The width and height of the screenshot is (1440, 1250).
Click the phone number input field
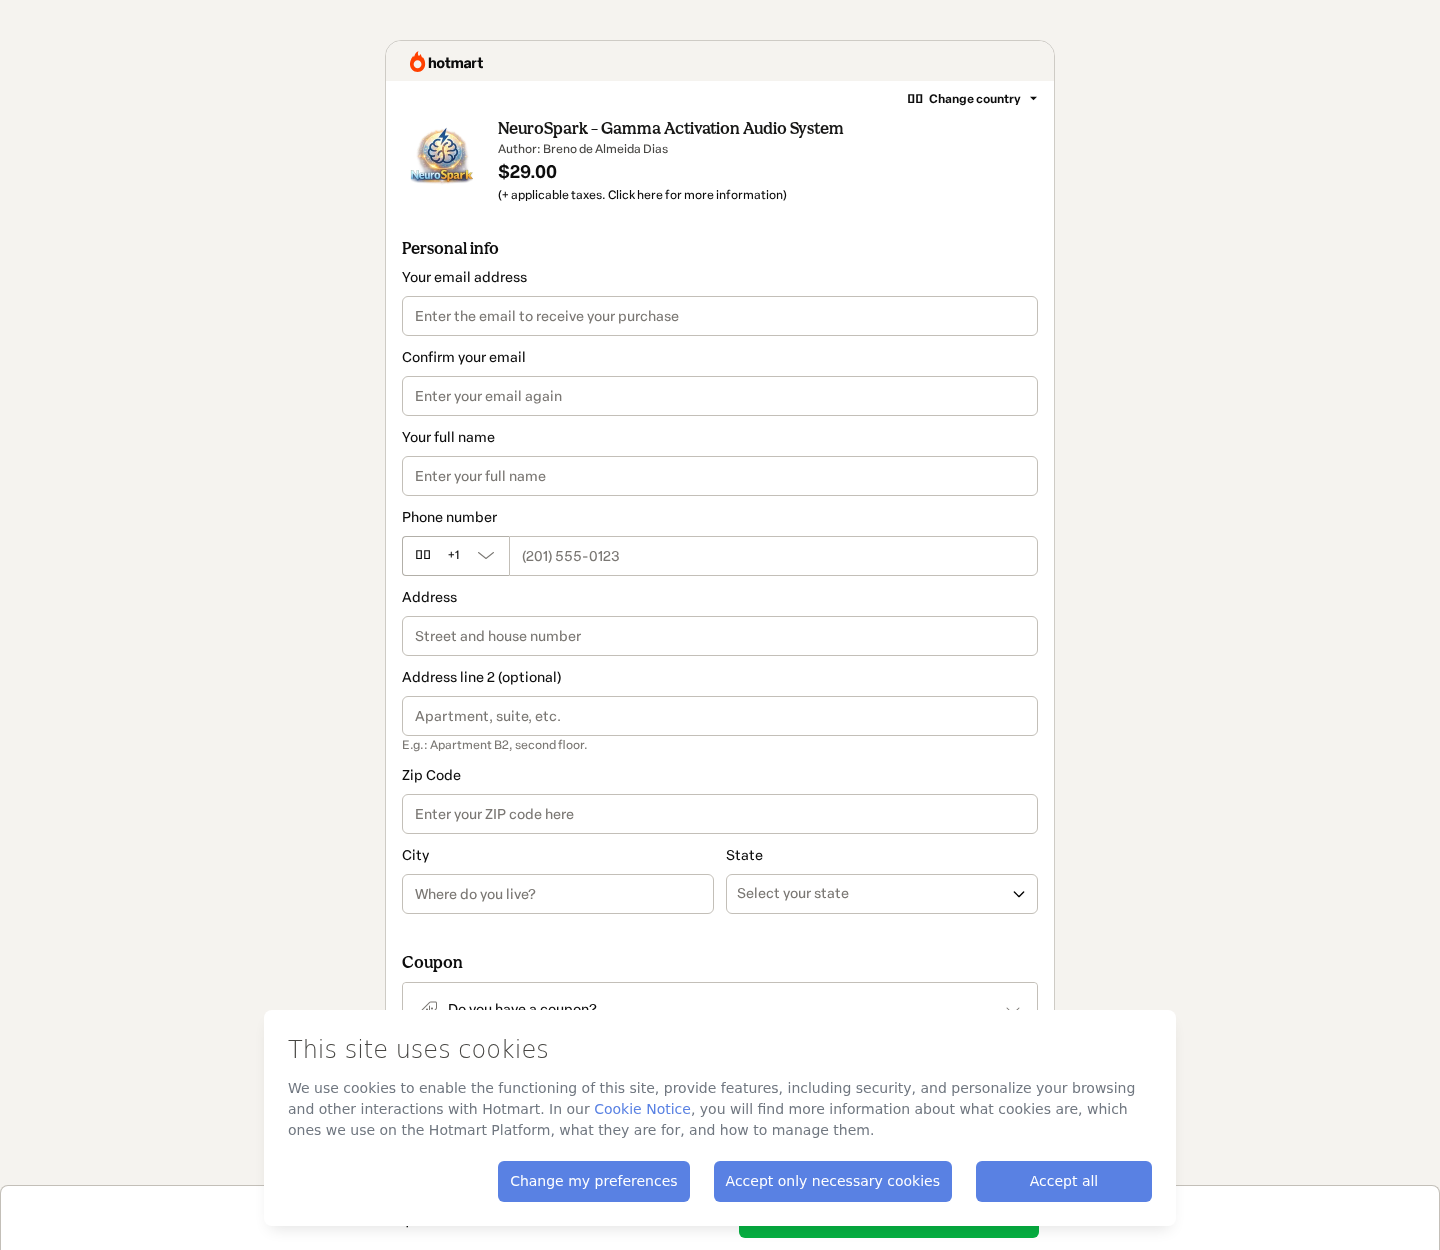773,556
